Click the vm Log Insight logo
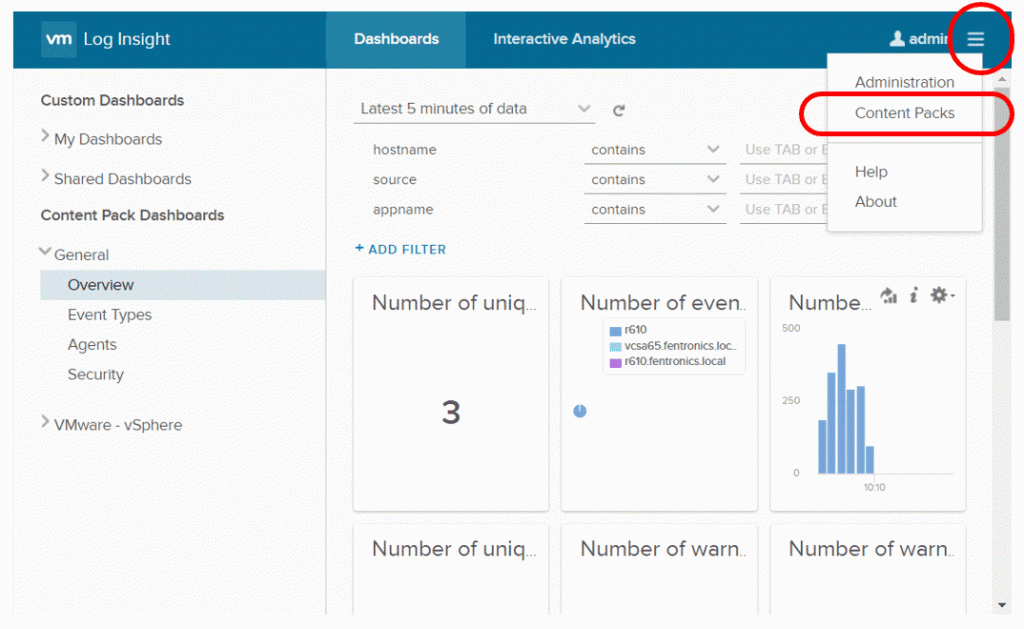1024x629 pixels. coord(106,39)
